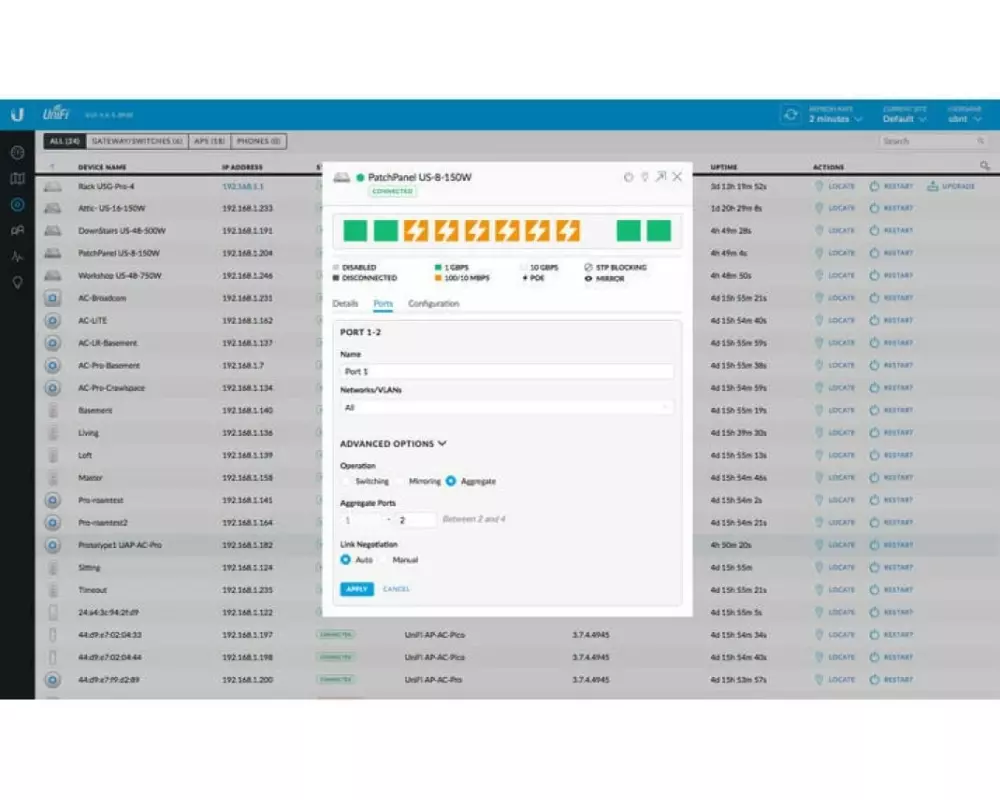
Task: Open the Networks/VLANs All dropdown
Action: pyautogui.click(x=506, y=407)
